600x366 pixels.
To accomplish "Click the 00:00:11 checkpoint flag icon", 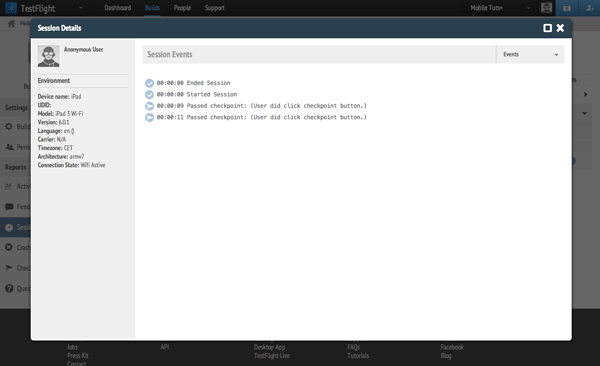I will 149,118.
